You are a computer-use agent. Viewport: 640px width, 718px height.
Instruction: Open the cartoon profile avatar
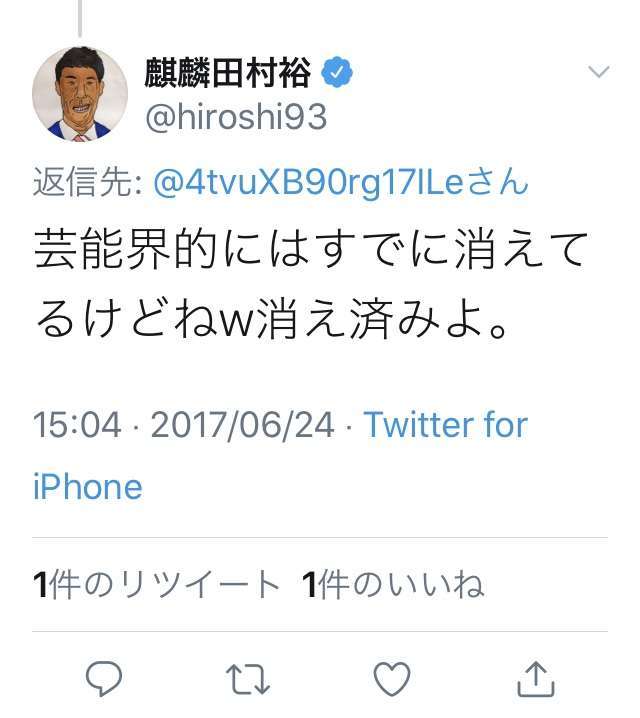coord(80,94)
